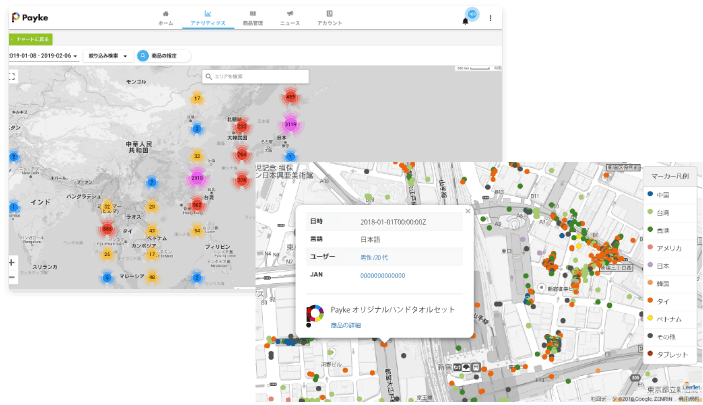703x405 pixels.
Task: Click the notification bell icon
Action: [464, 21]
